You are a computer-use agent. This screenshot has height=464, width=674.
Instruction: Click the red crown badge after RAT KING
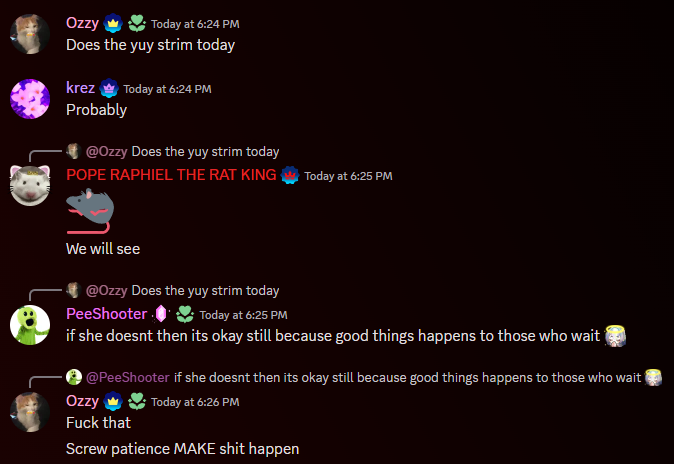[x=290, y=175]
